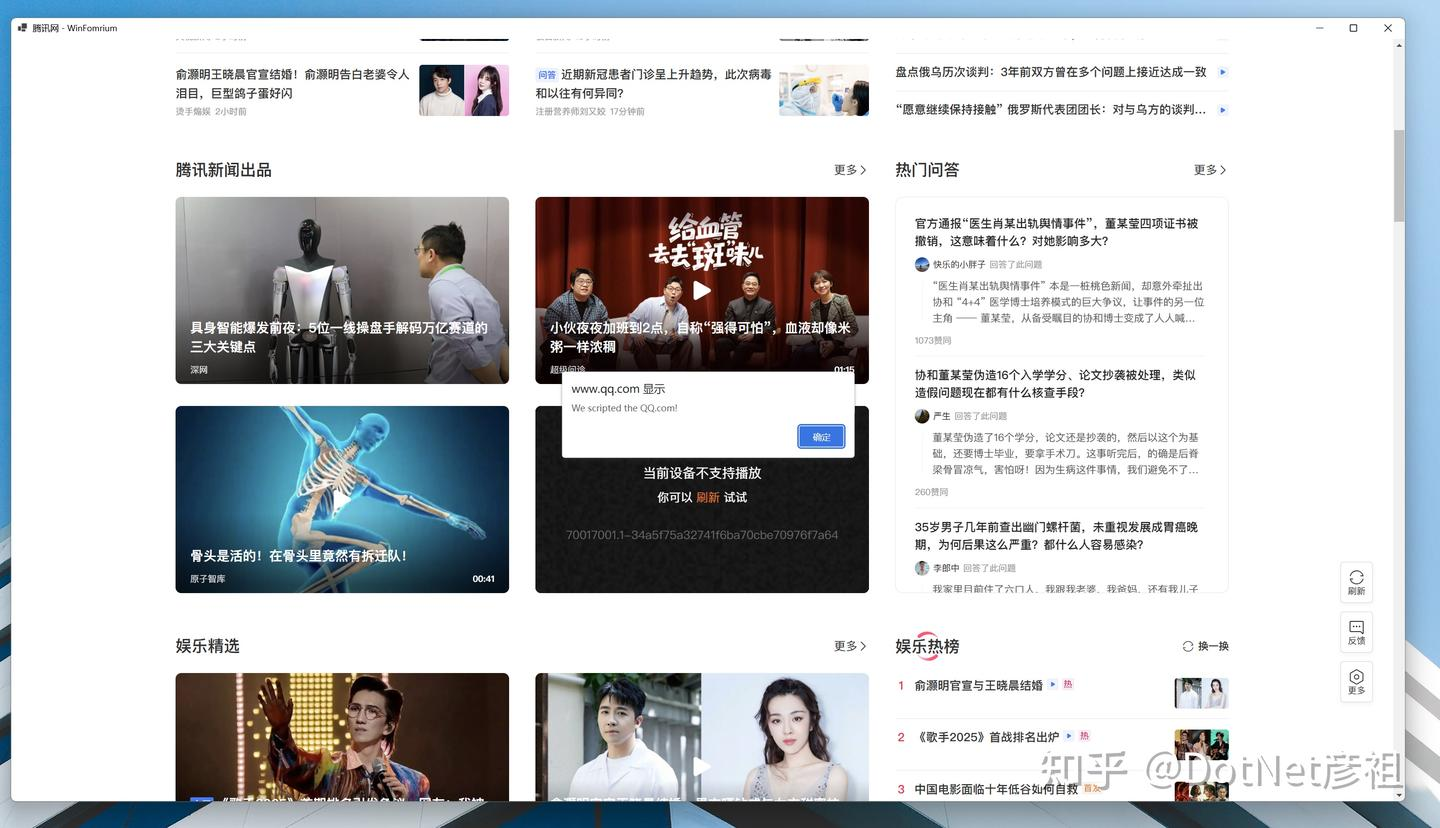Open headline 俞灏明王晓晨官宣结婚
This screenshot has width=1440, height=828.
pyautogui.click(x=292, y=84)
